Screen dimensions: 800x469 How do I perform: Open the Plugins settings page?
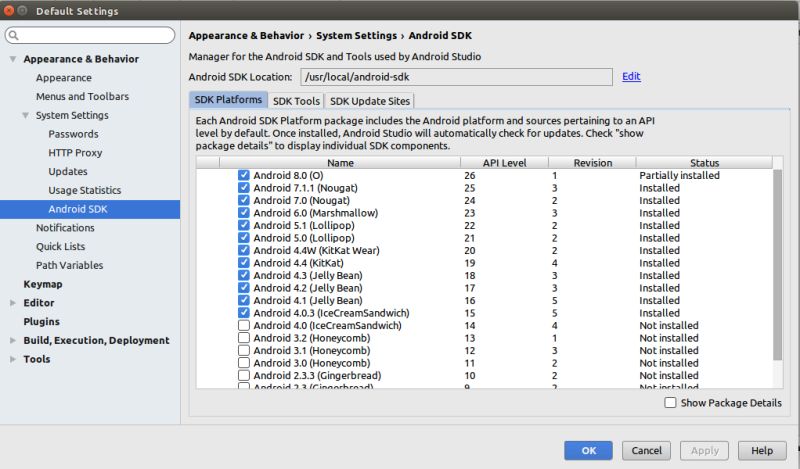click(41, 322)
